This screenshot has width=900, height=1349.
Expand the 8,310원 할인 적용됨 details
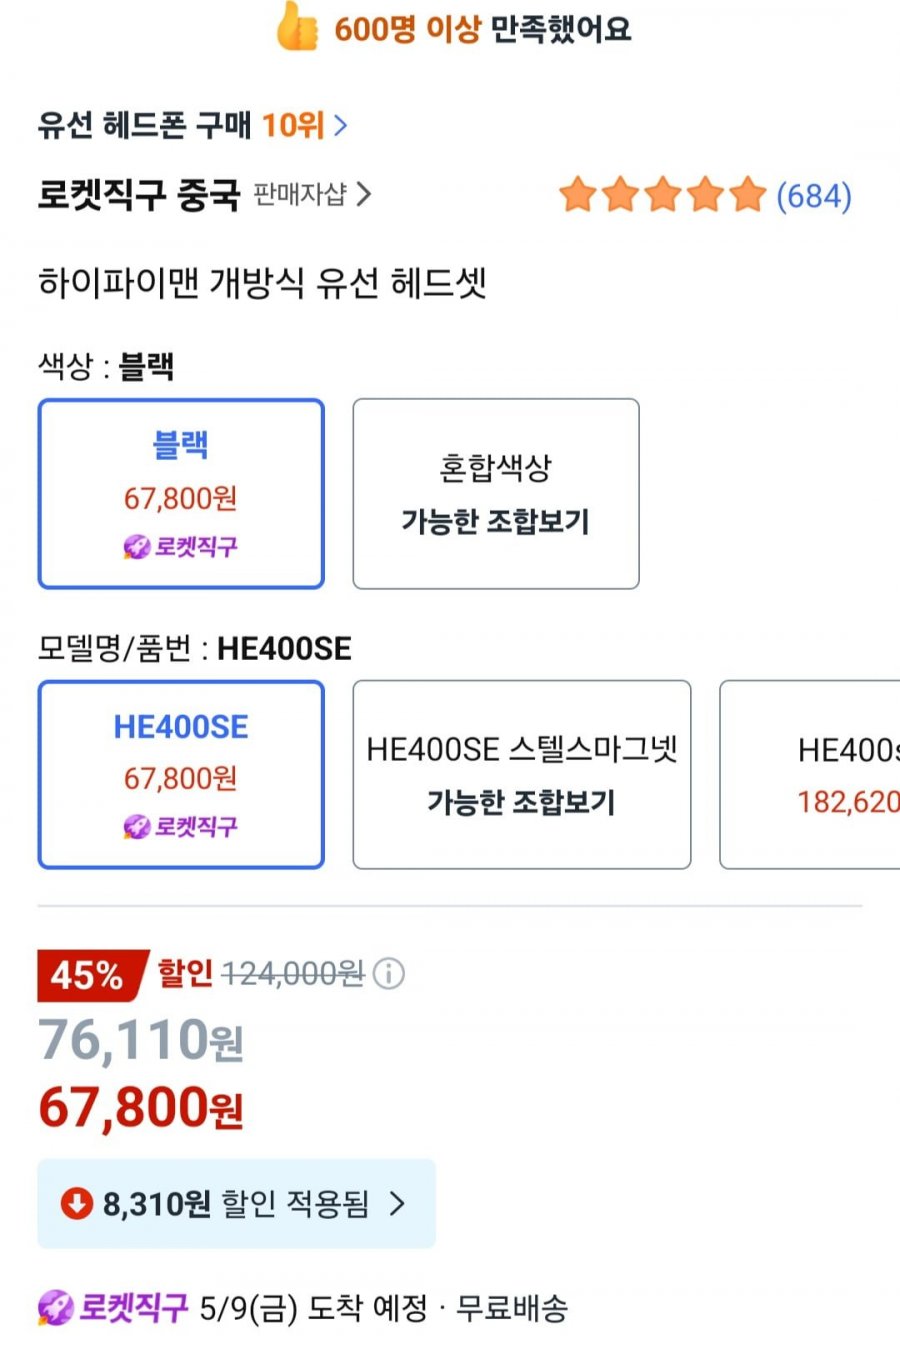[237, 1203]
